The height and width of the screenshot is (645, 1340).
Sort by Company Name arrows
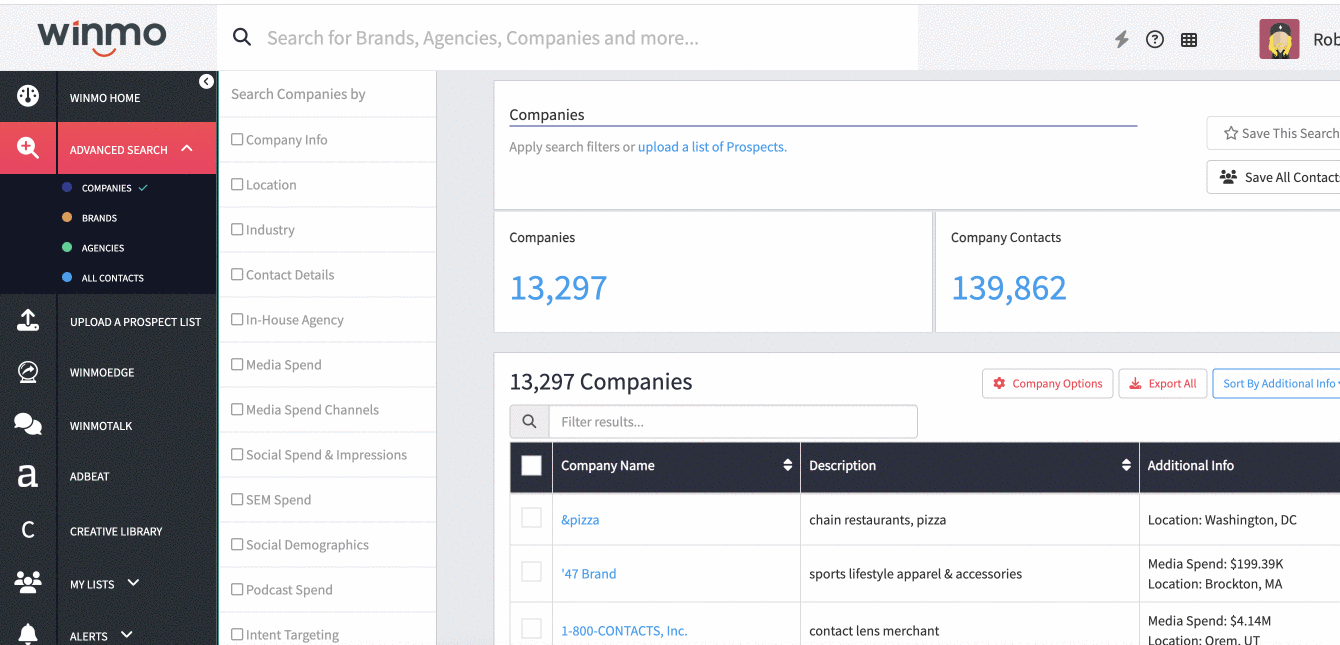788,465
